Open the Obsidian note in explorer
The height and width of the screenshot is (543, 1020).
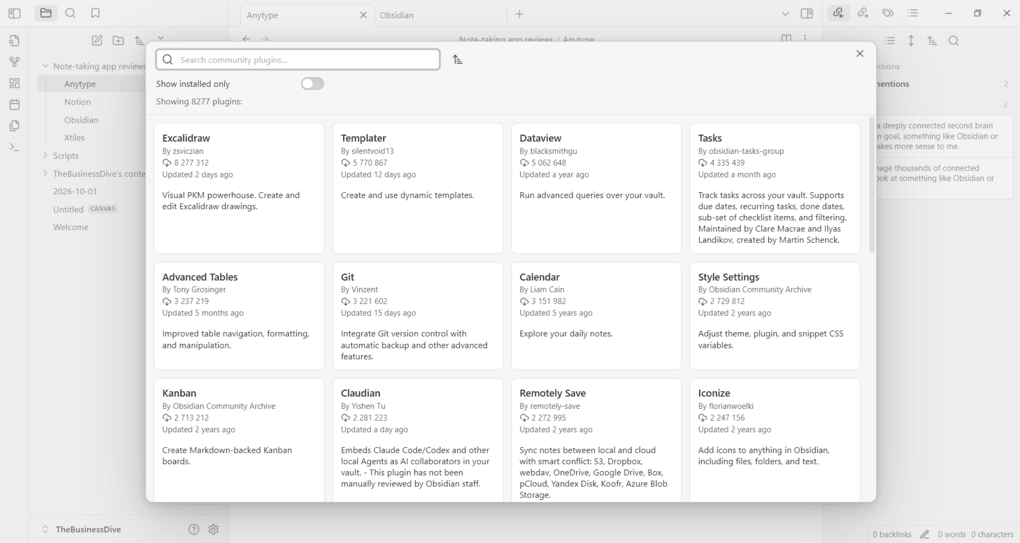point(81,120)
